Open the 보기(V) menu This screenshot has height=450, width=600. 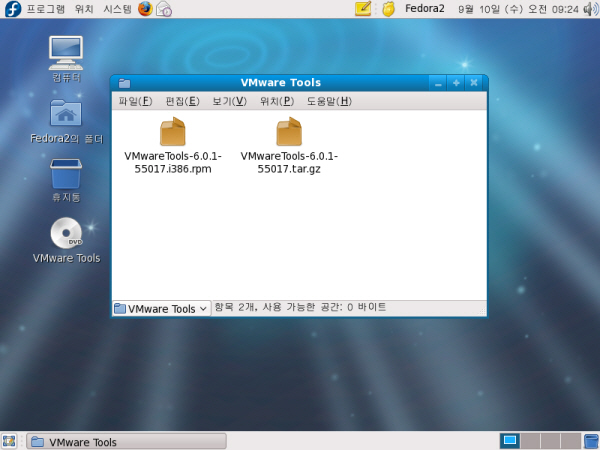[x=230, y=101]
